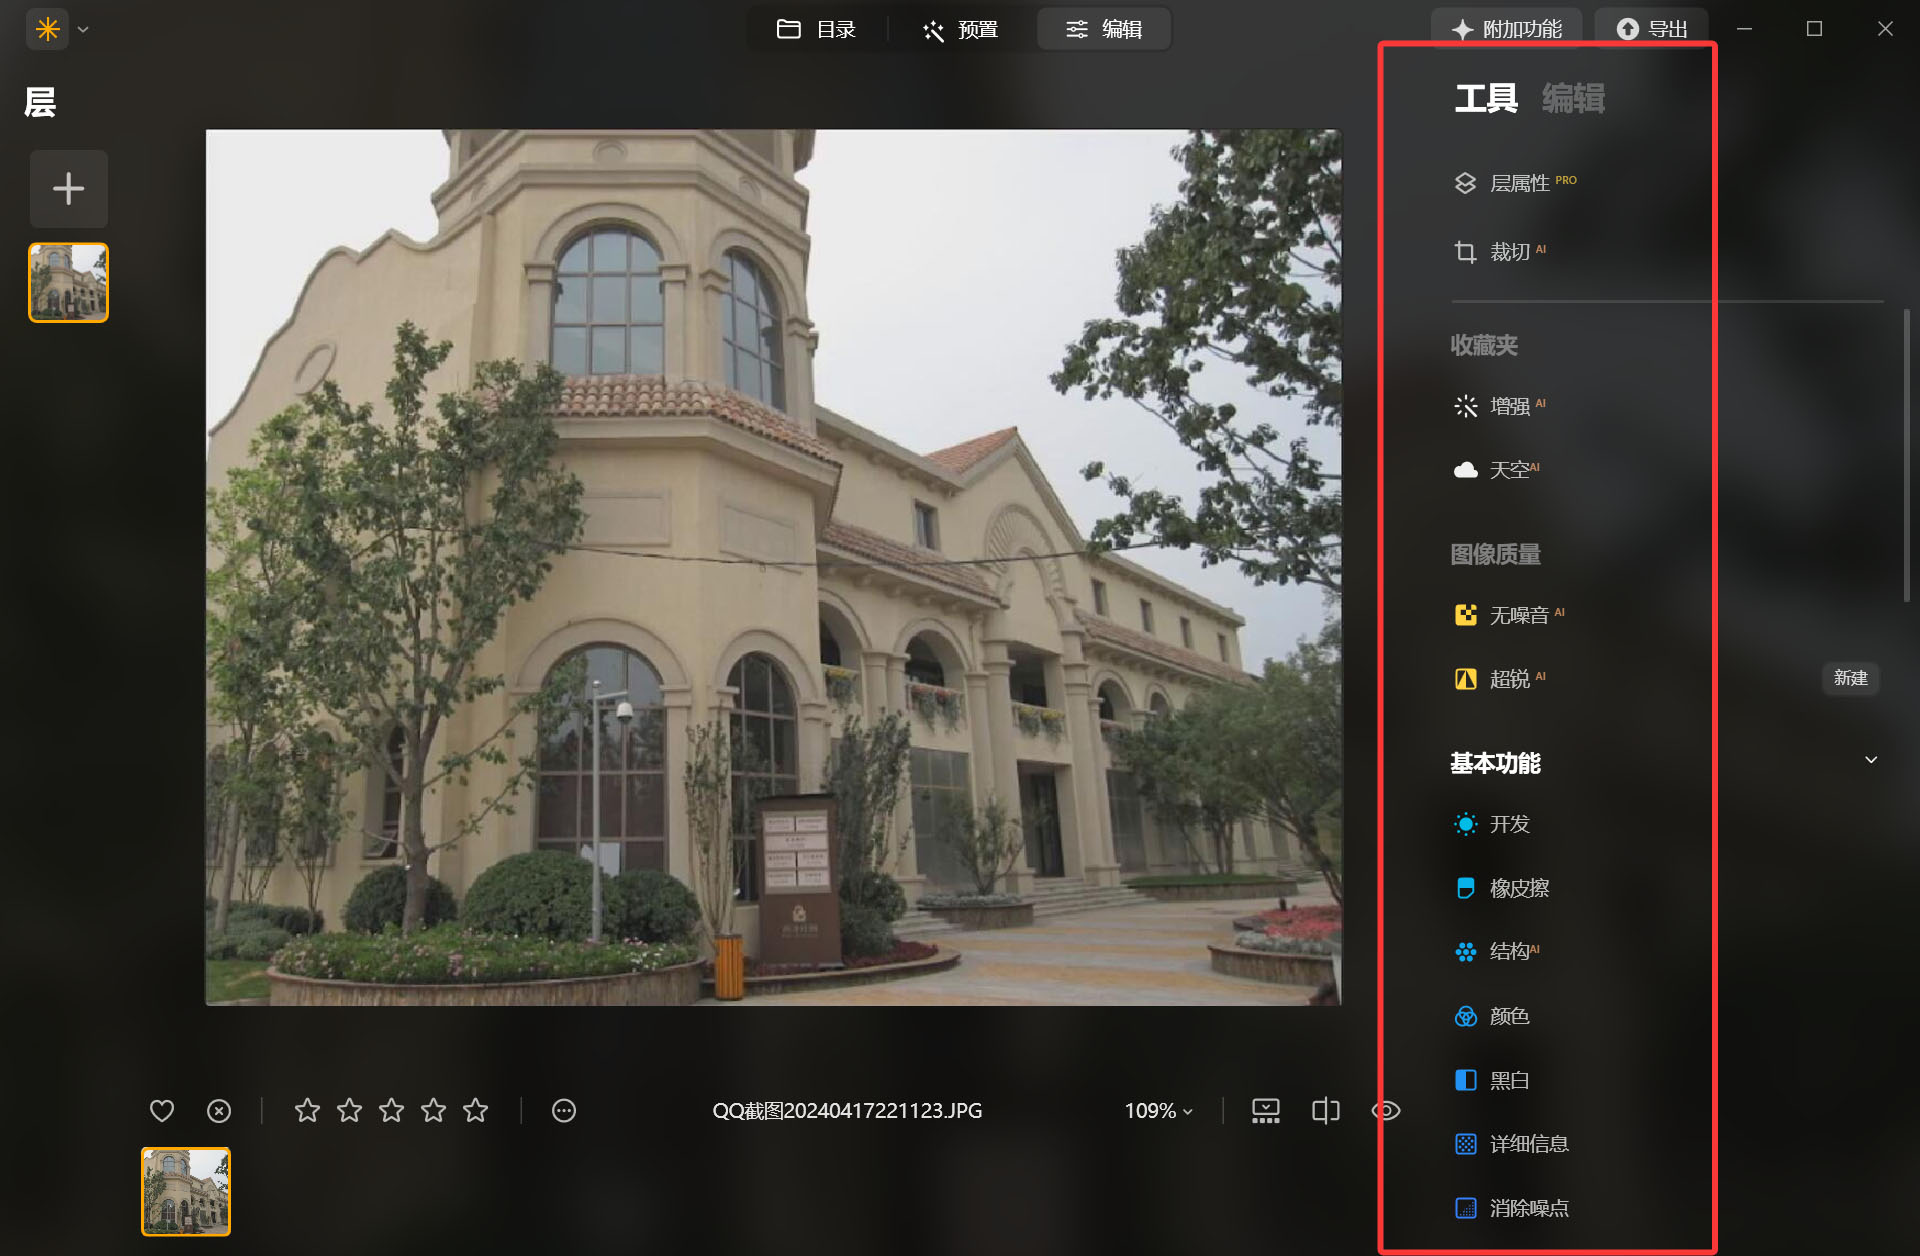Rate the photo three stars
The image size is (1920, 1256).
click(x=391, y=1110)
